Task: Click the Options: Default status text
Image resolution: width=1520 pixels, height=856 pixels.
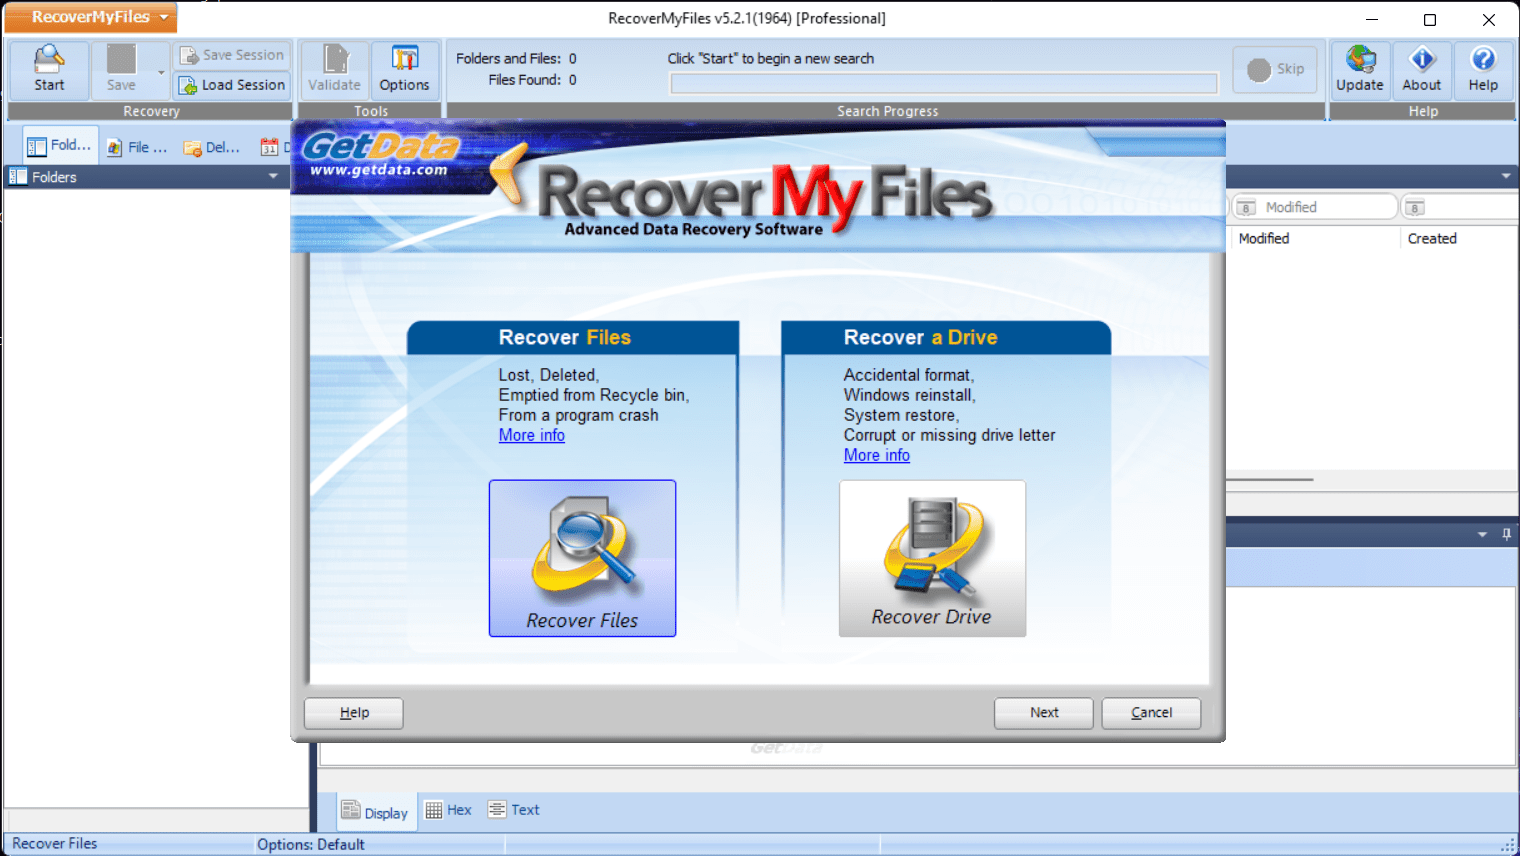Action: (311, 845)
